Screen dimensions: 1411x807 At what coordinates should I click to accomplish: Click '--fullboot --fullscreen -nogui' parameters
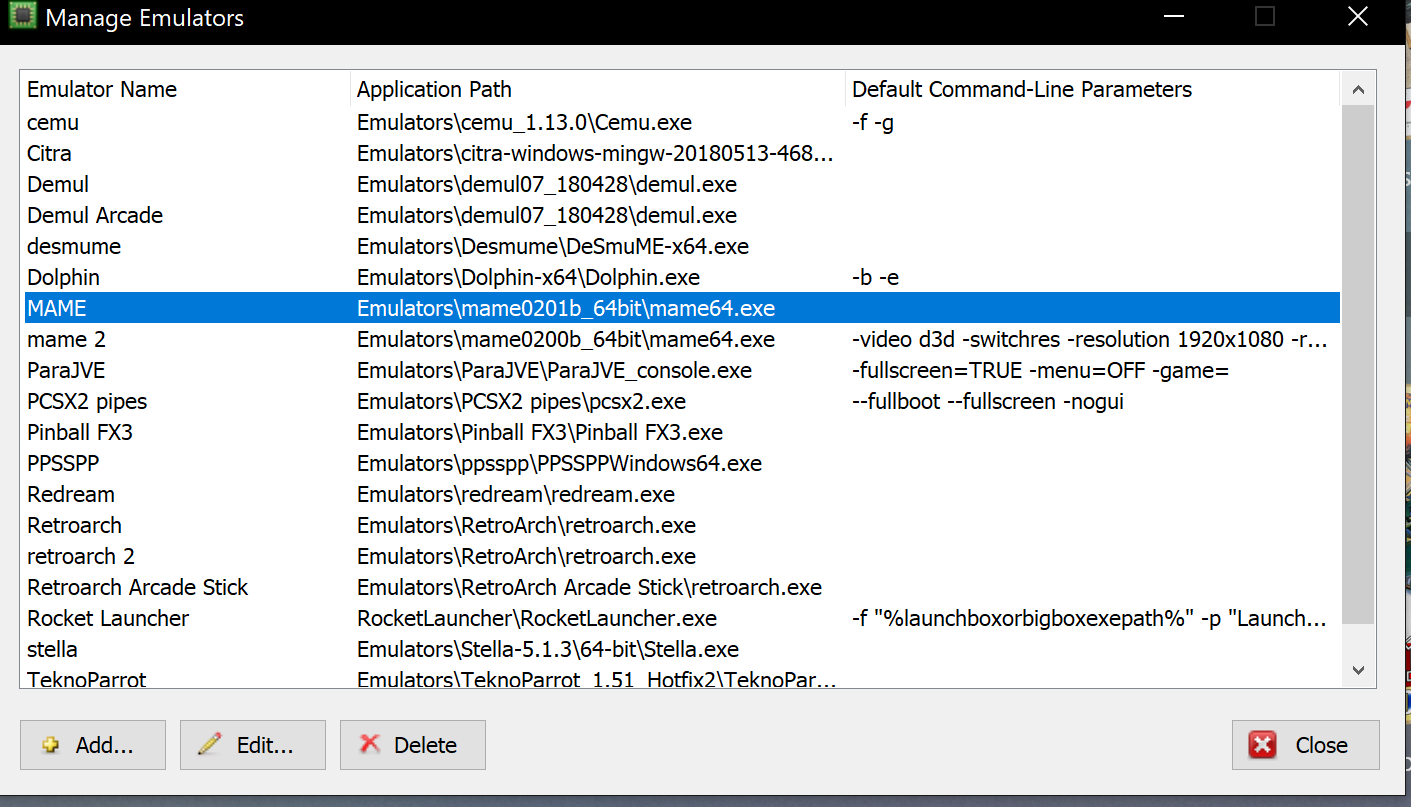coord(988,401)
